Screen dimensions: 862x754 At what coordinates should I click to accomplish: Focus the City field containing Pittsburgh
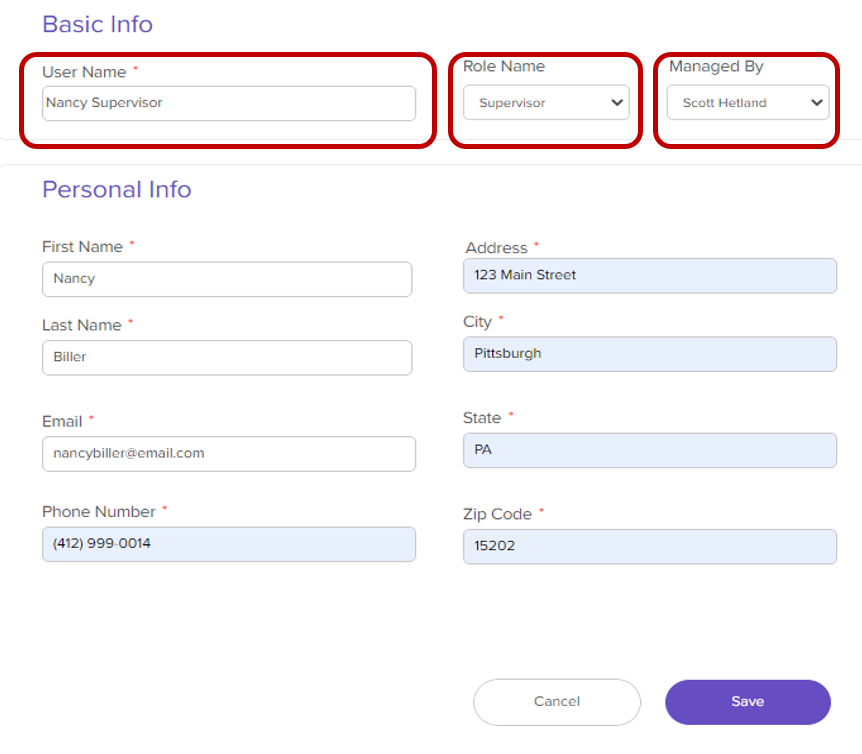tap(649, 353)
